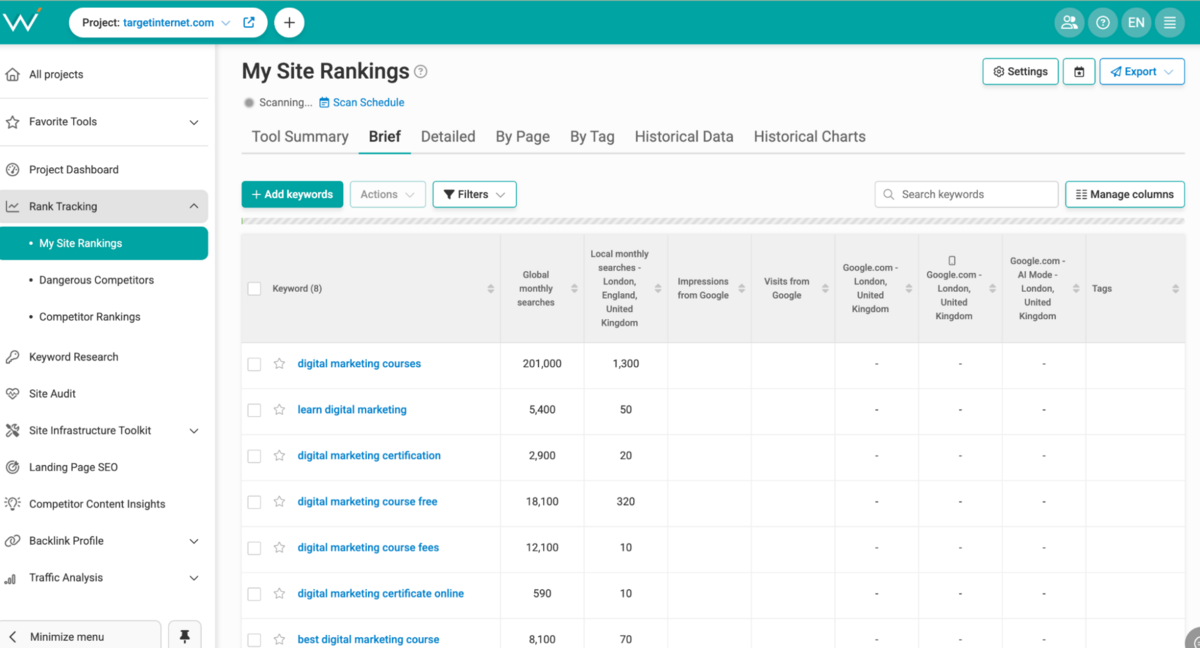Check the best digital marketing course row
Image resolution: width=1200 pixels, height=648 pixels.
tap(254, 640)
